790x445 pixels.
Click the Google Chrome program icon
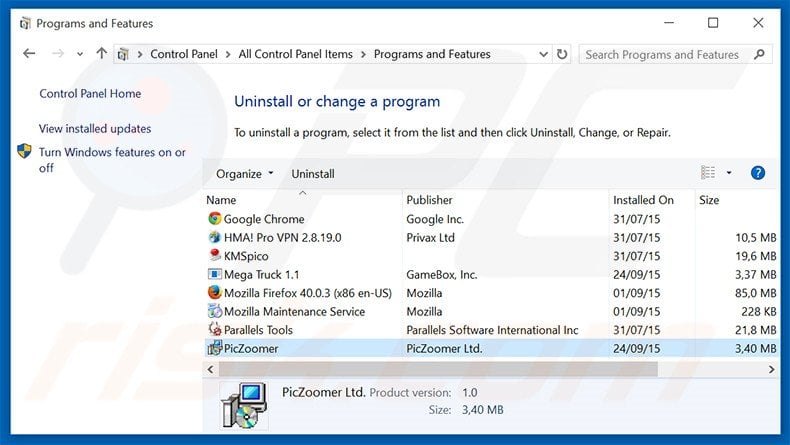click(215, 218)
